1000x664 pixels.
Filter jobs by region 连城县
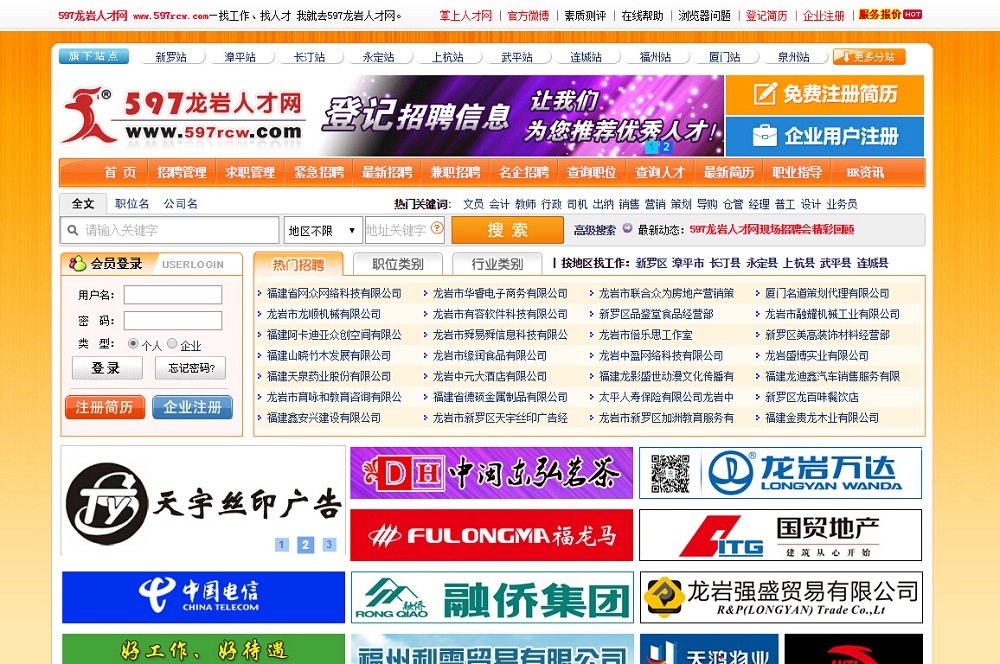(872, 263)
